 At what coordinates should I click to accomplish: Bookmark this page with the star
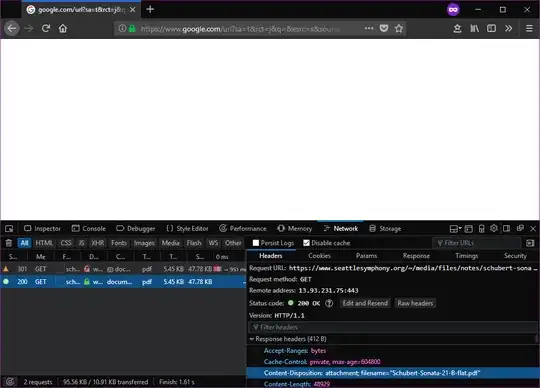click(399, 28)
